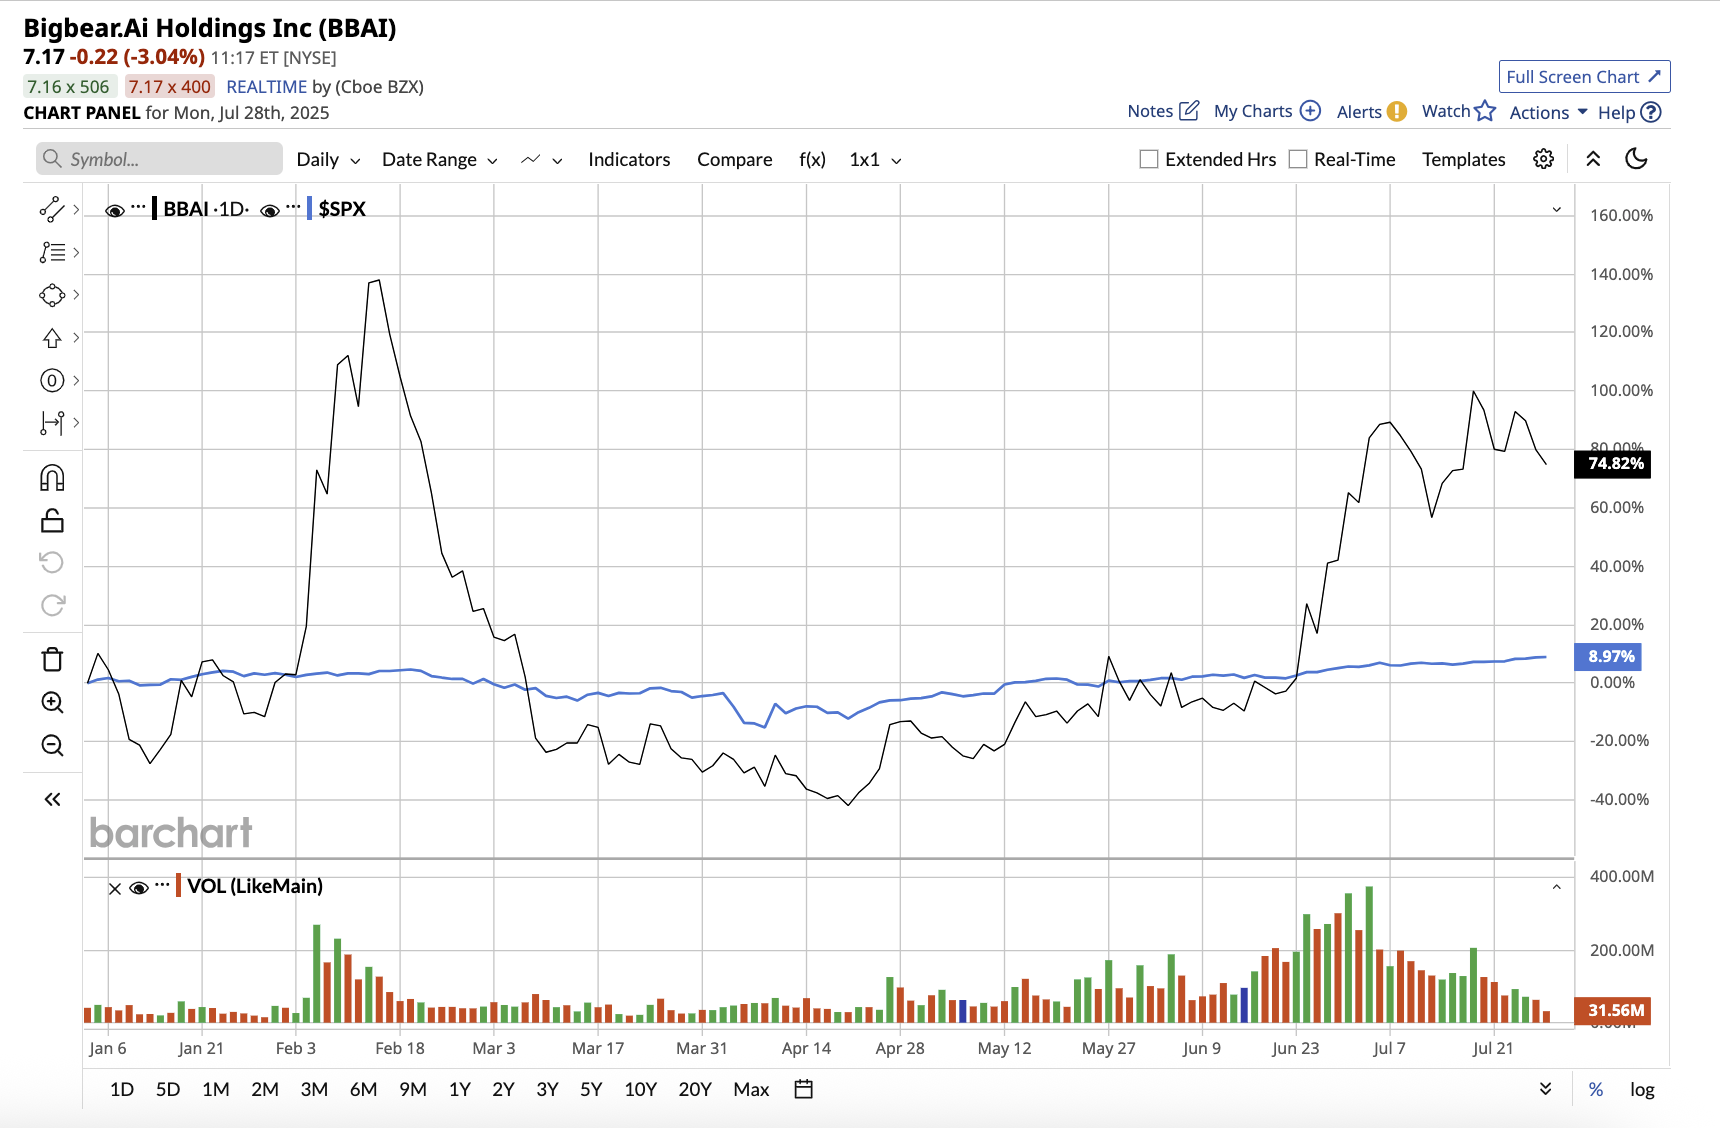Open the calendar date picker icon
1720x1128 pixels.
coord(803,1089)
